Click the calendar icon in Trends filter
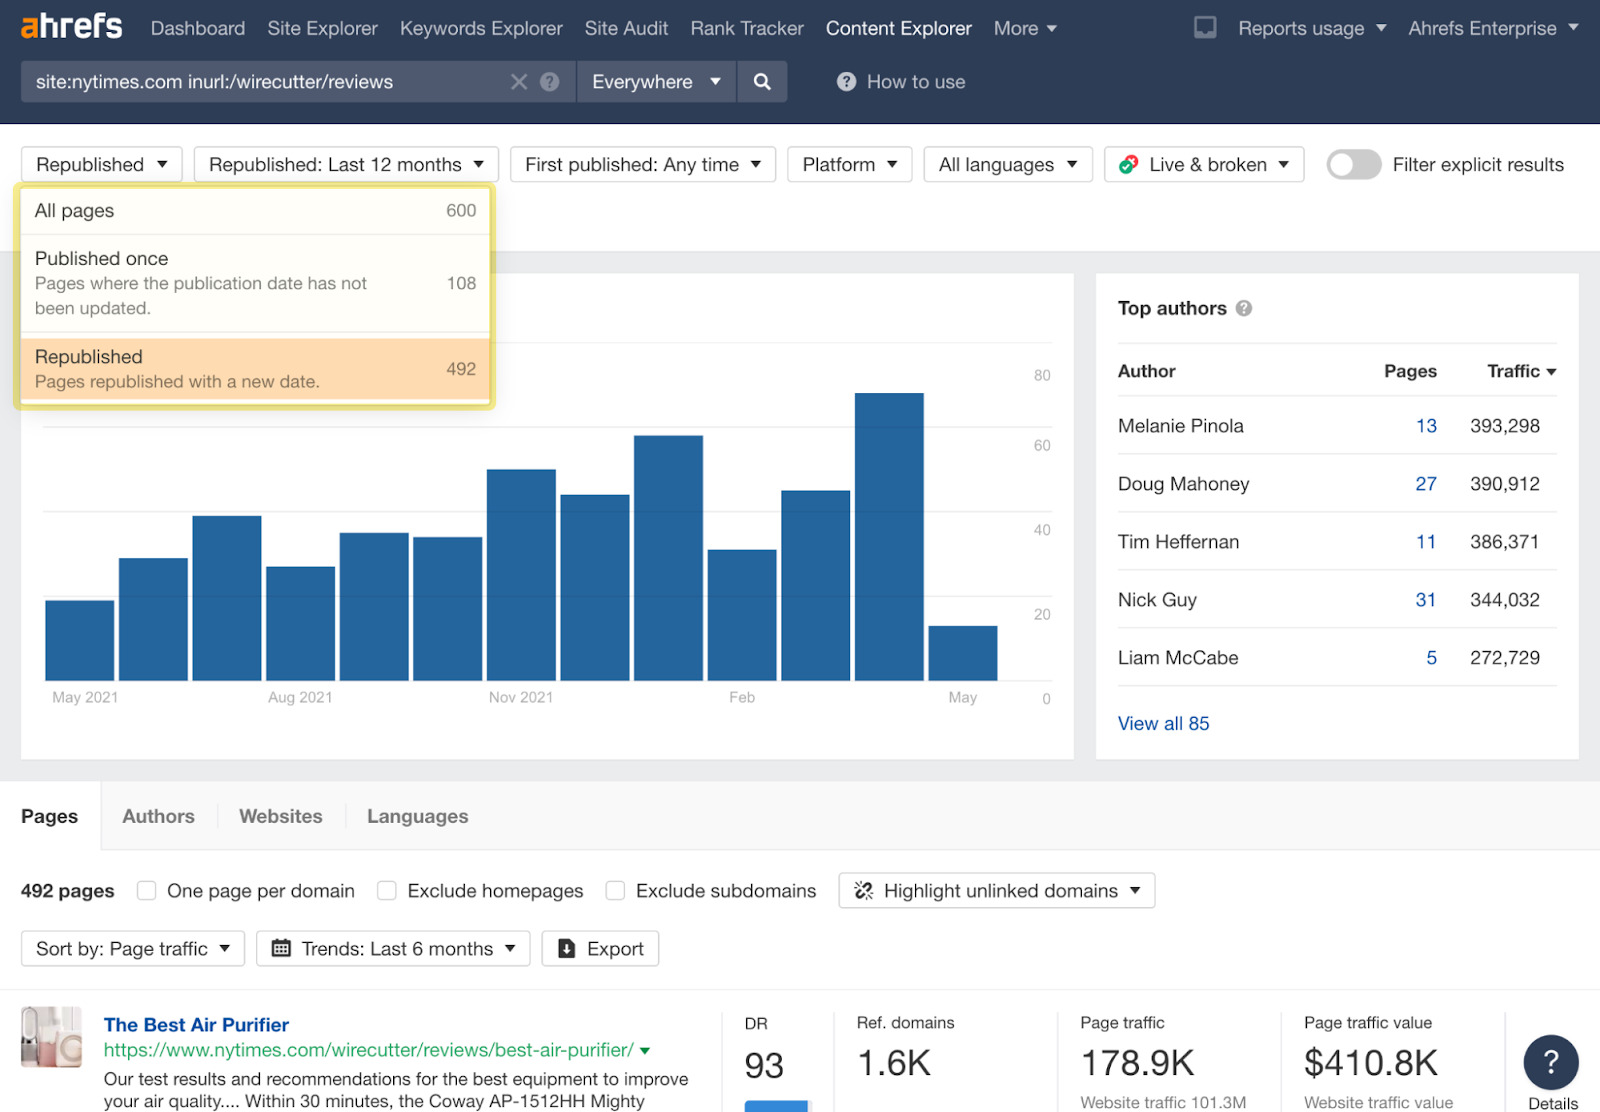 point(283,948)
